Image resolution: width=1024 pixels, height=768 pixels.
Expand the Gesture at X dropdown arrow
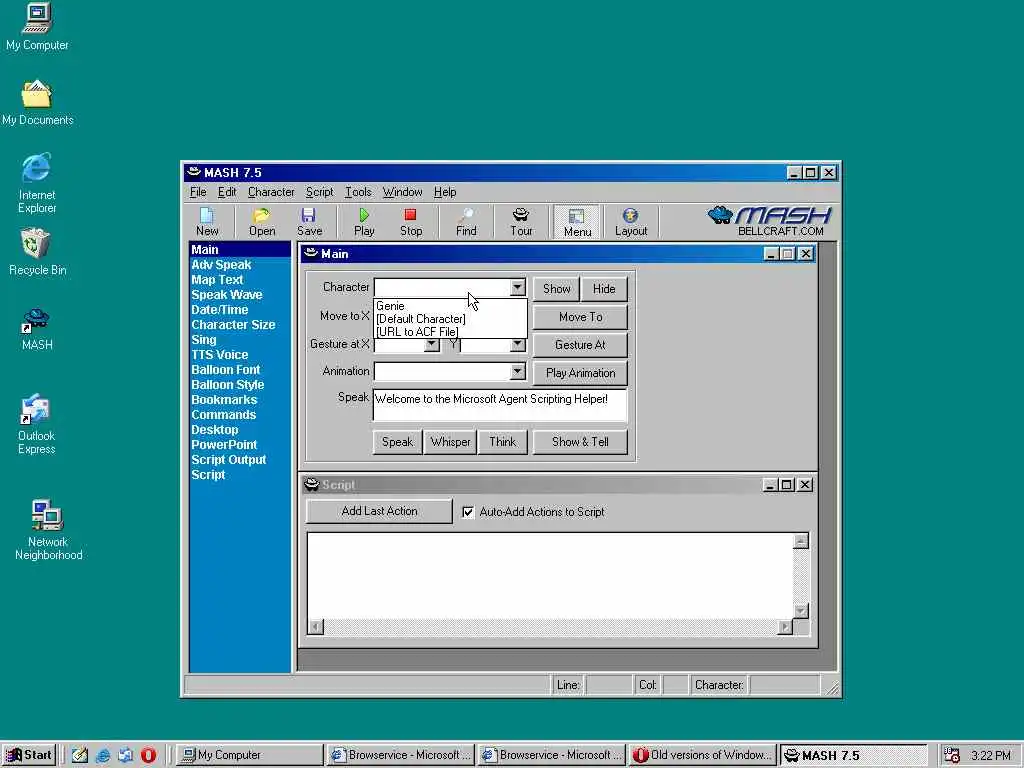431,345
